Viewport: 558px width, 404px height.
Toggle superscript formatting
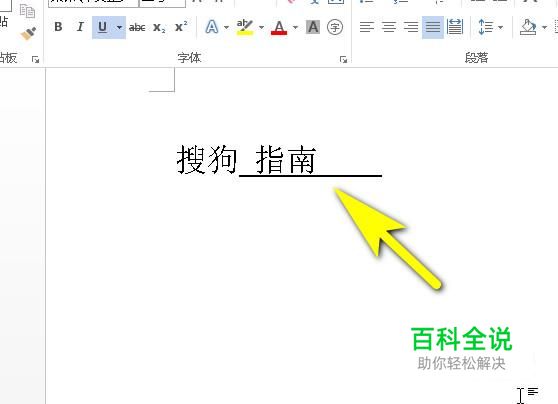coord(181,27)
